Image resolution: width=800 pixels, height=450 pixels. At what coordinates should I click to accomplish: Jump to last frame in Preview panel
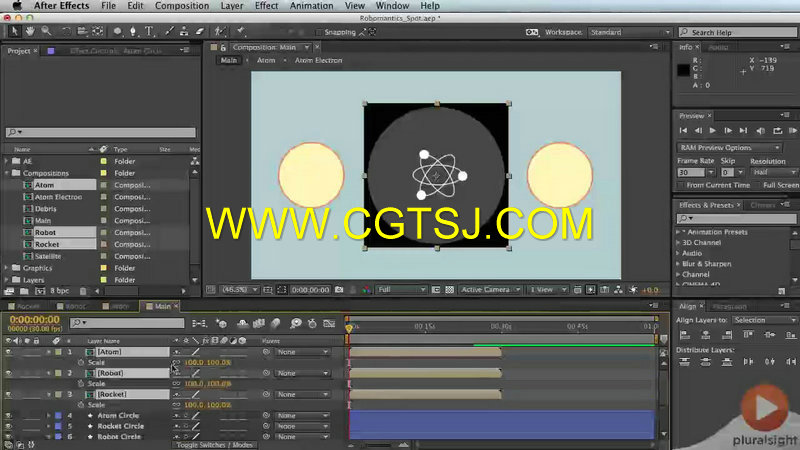coord(743,131)
